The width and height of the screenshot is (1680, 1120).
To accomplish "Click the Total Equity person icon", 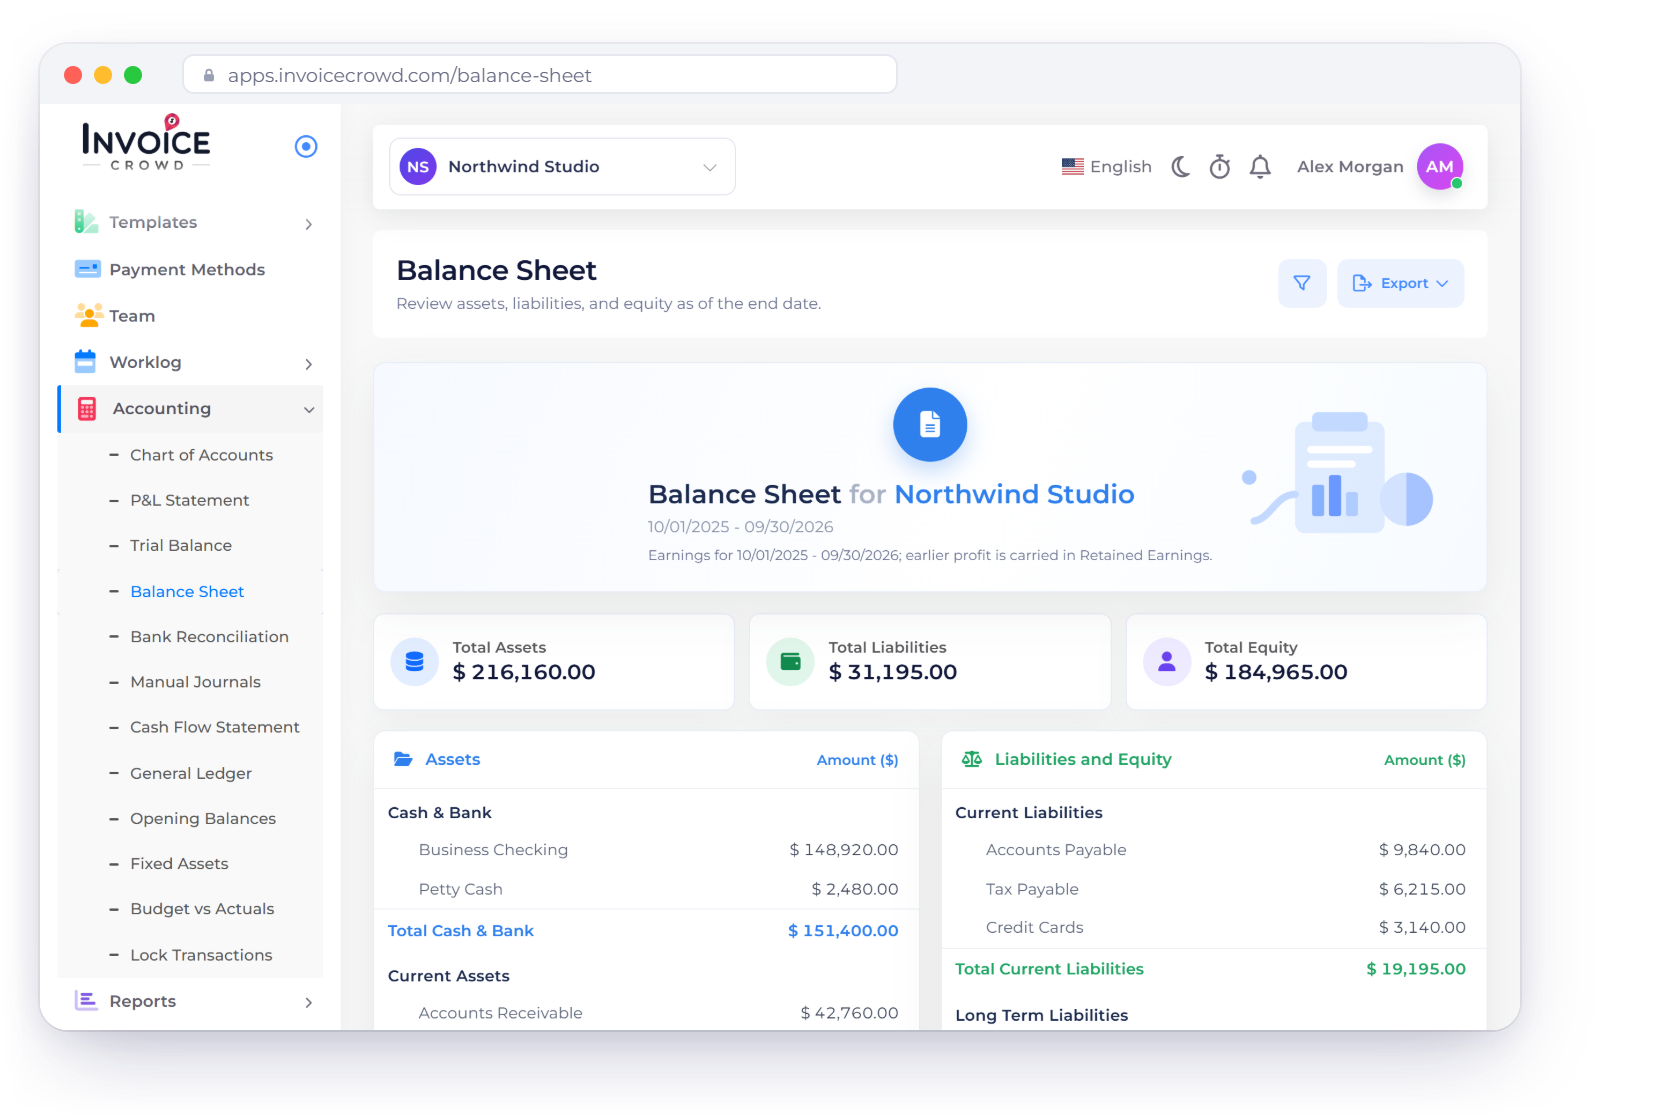I will (1166, 662).
